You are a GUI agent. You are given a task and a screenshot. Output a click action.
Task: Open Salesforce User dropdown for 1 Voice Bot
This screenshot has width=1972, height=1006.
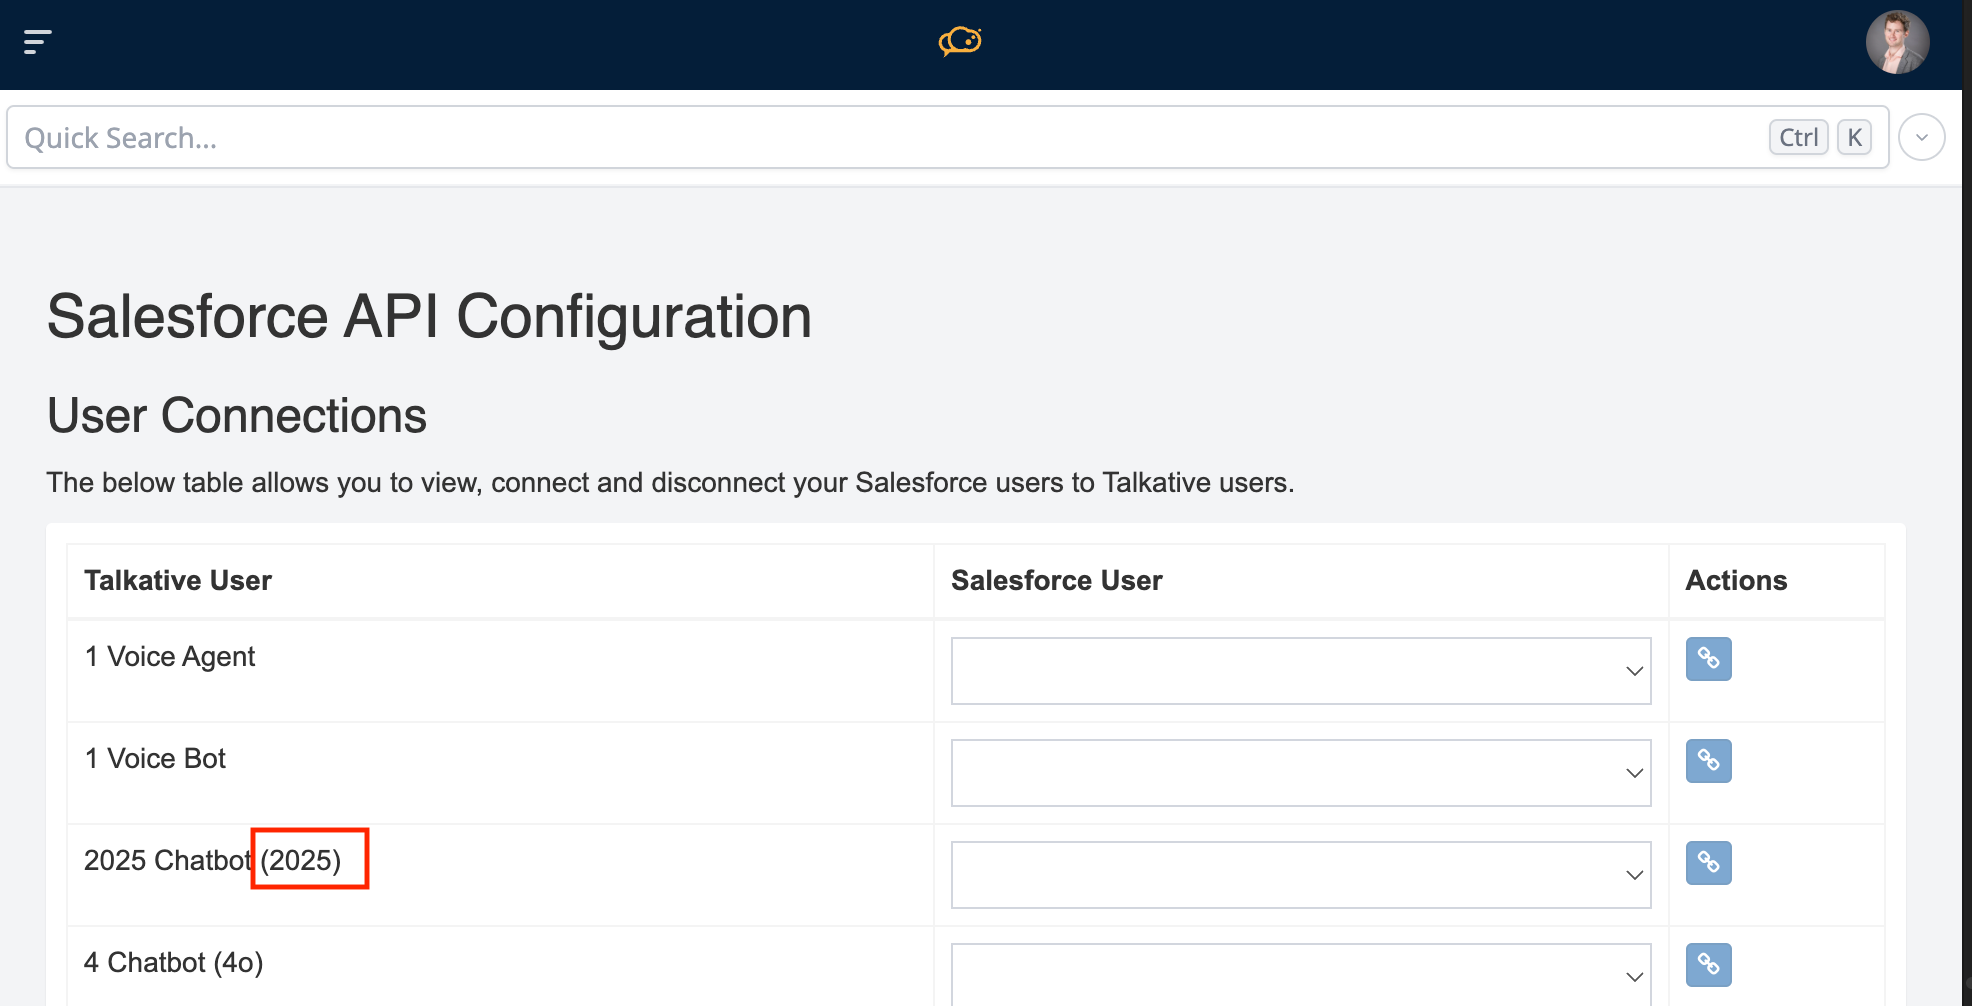[x=1300, y=773]
